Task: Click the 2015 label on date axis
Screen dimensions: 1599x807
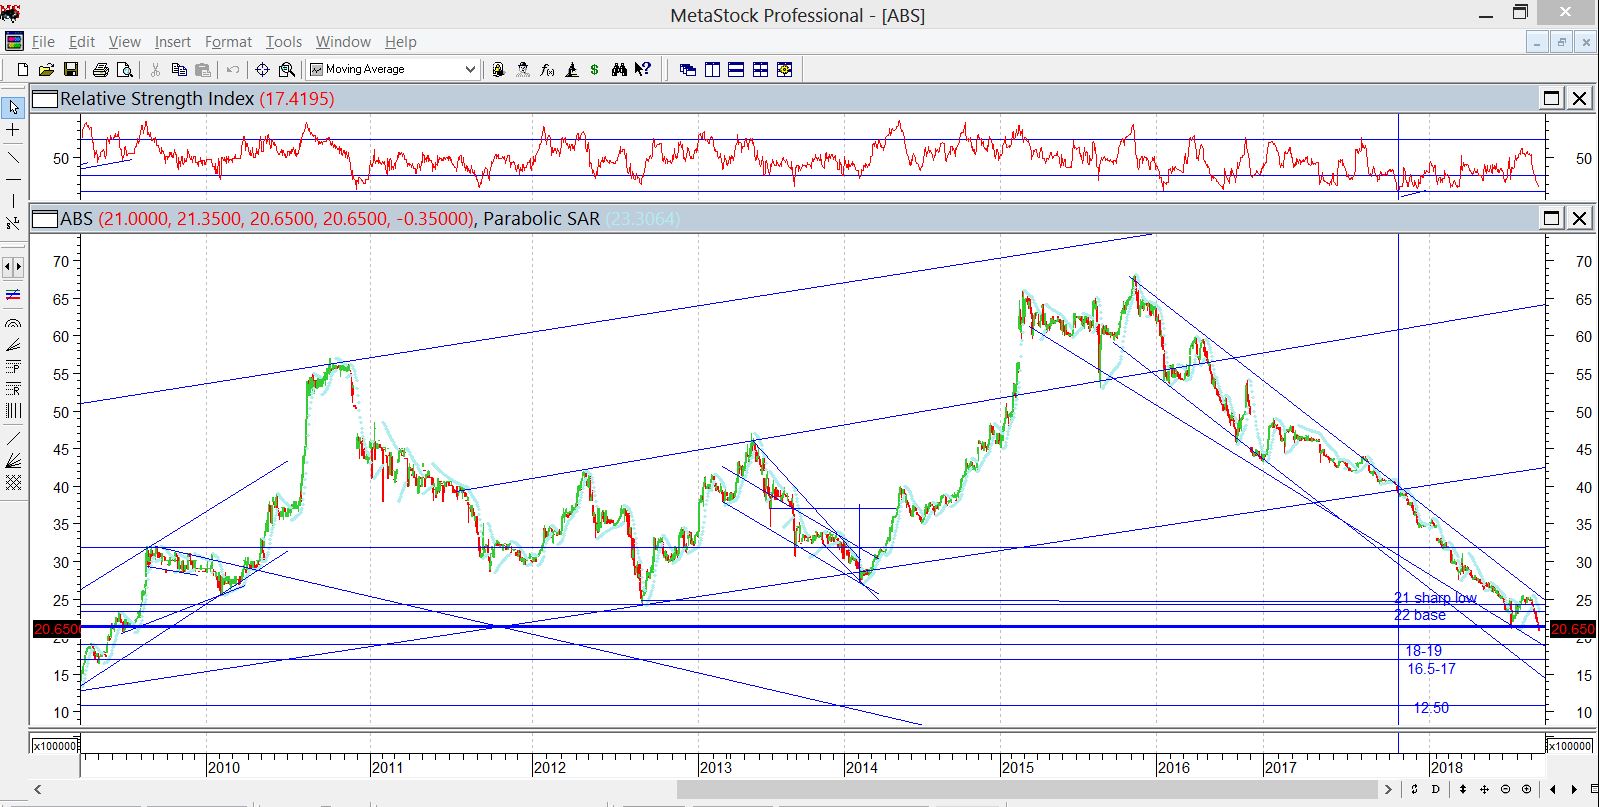Action: coord(1018,768)
